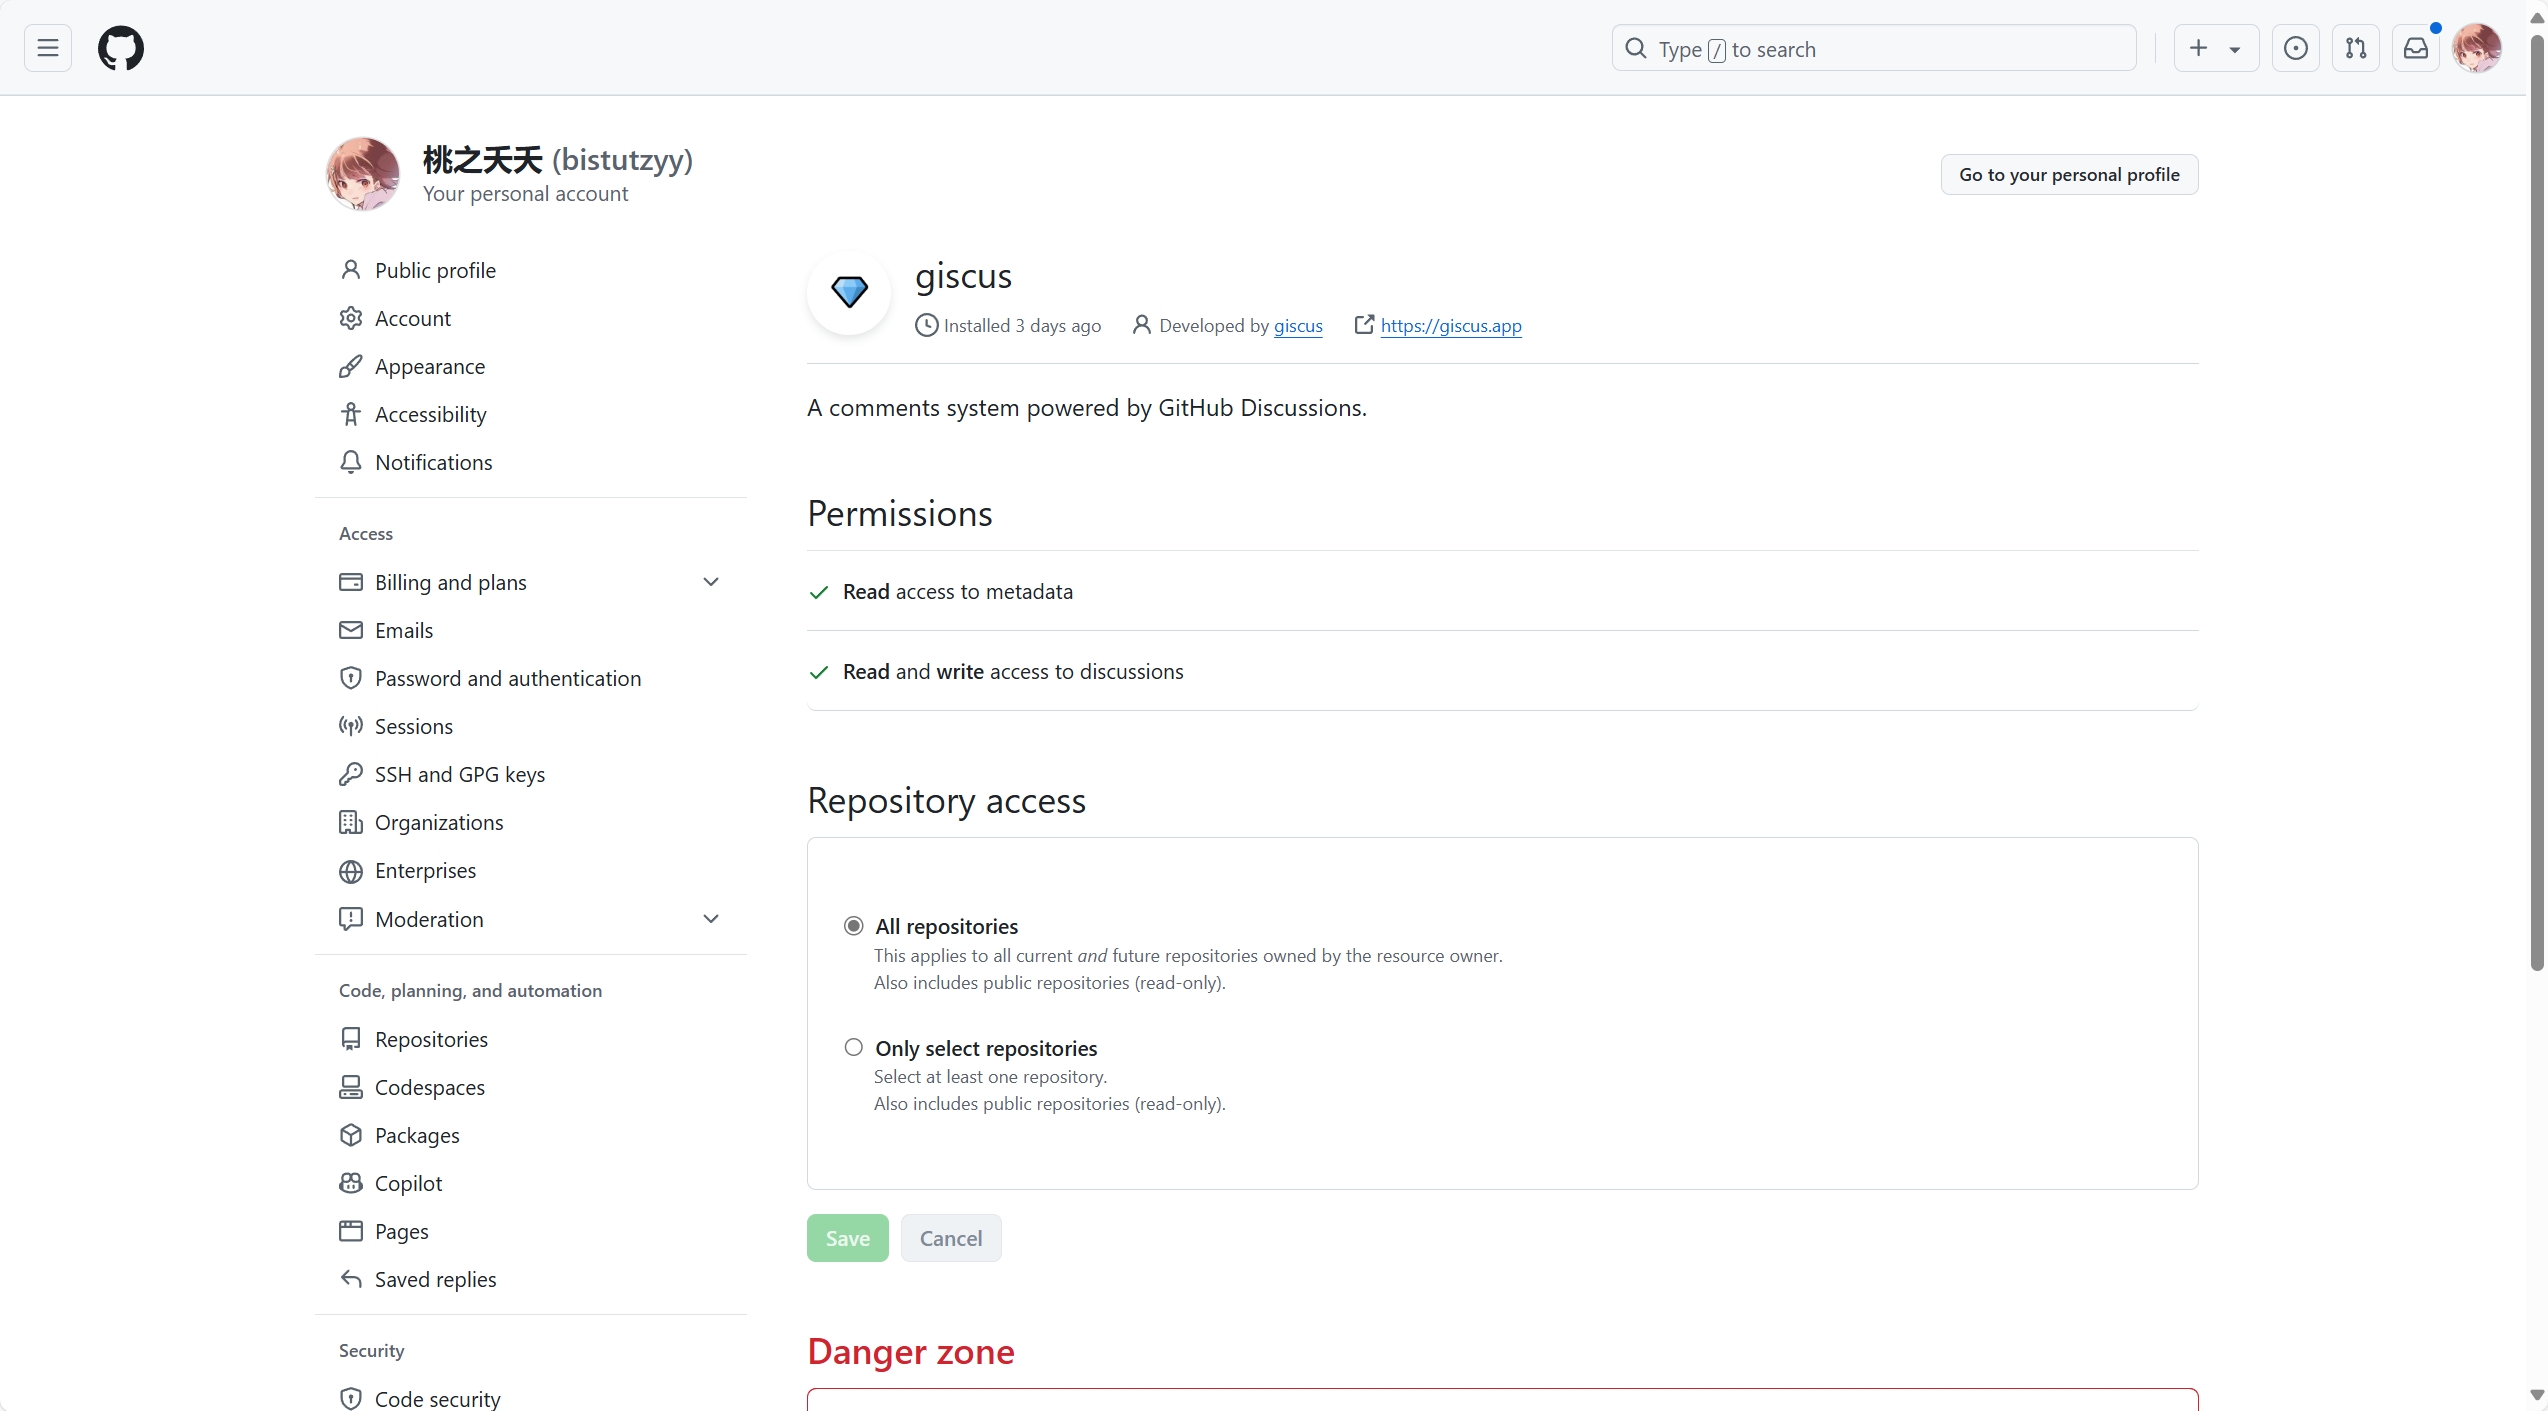Click 'Read and write access to discussions' text
The width and height of the screenshot is (2548, 1411).
click(1013, 672)
